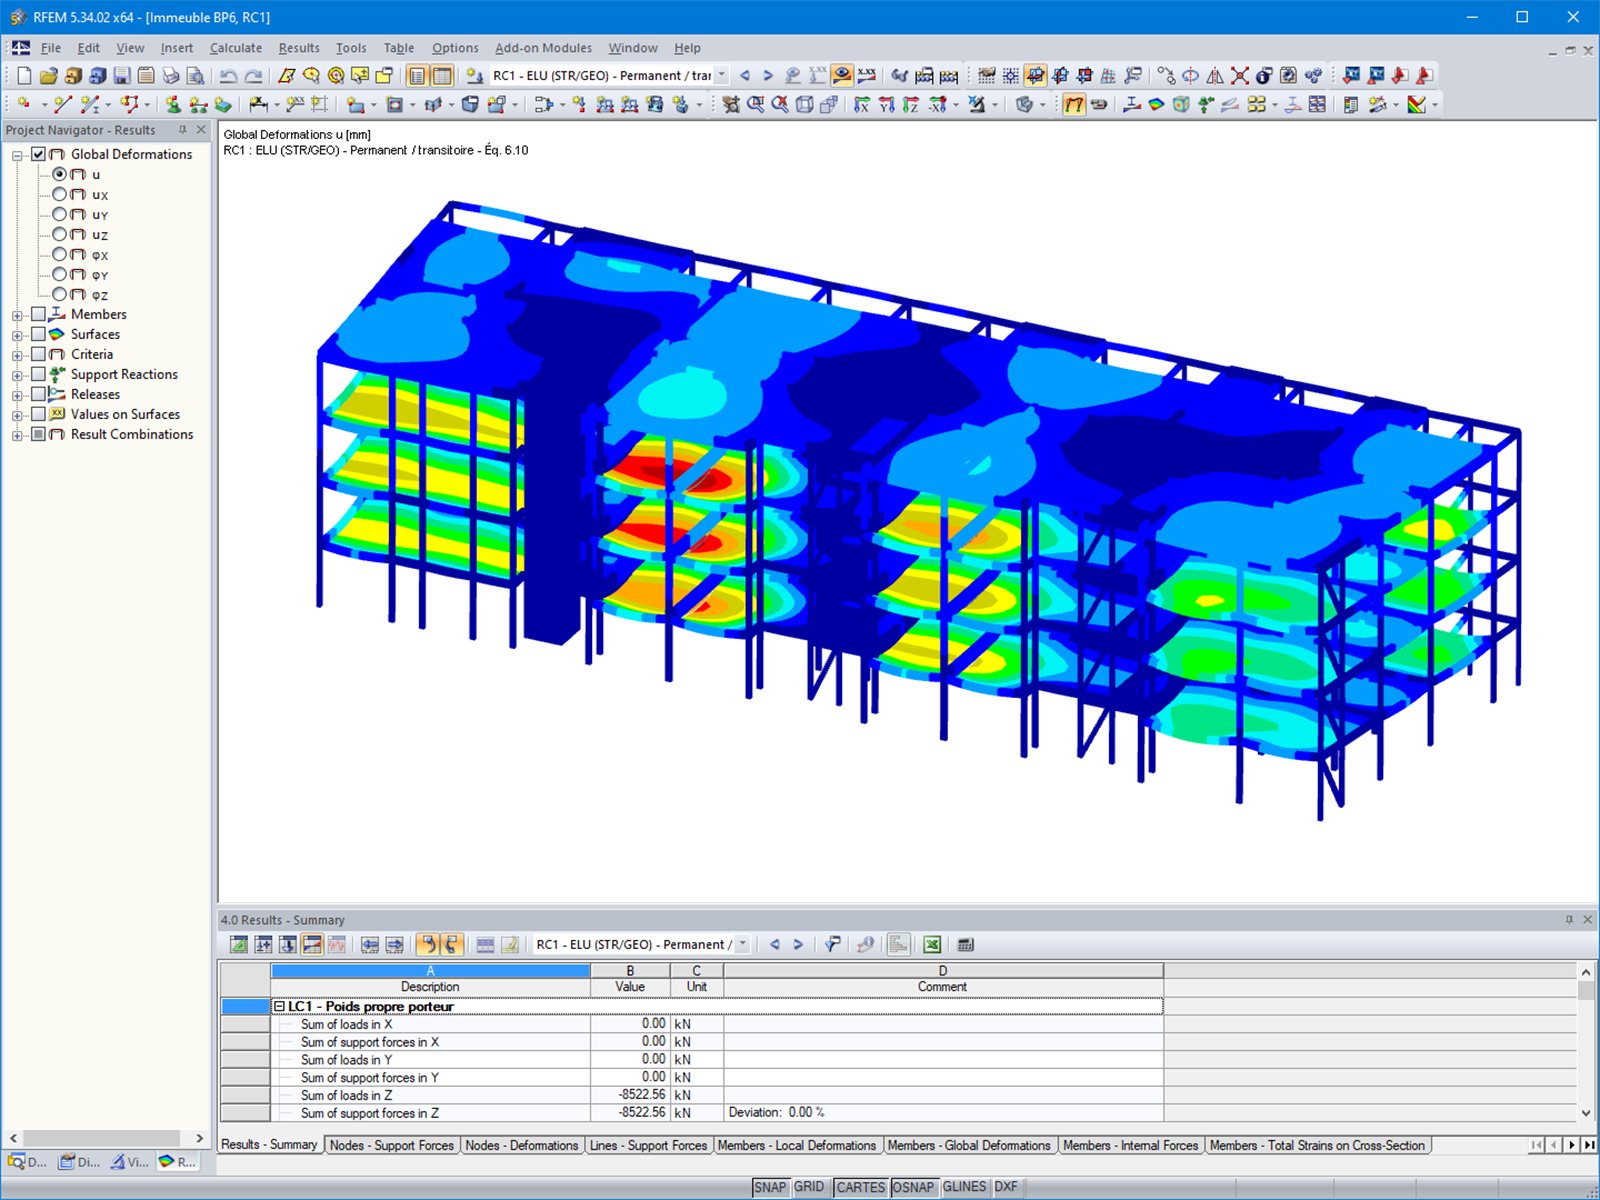The width and height of the screenshot is (1600, 1200).
Task: Click the red X delete icon in top toolbar
Action: 1240,76
